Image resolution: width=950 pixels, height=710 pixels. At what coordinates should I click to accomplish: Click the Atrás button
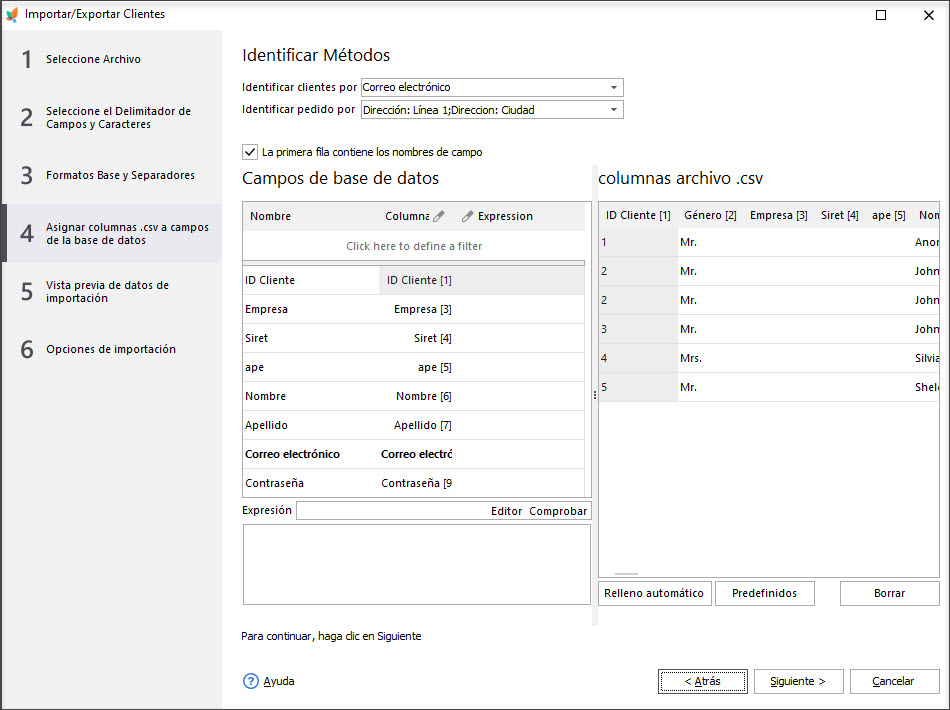[703, 681]
